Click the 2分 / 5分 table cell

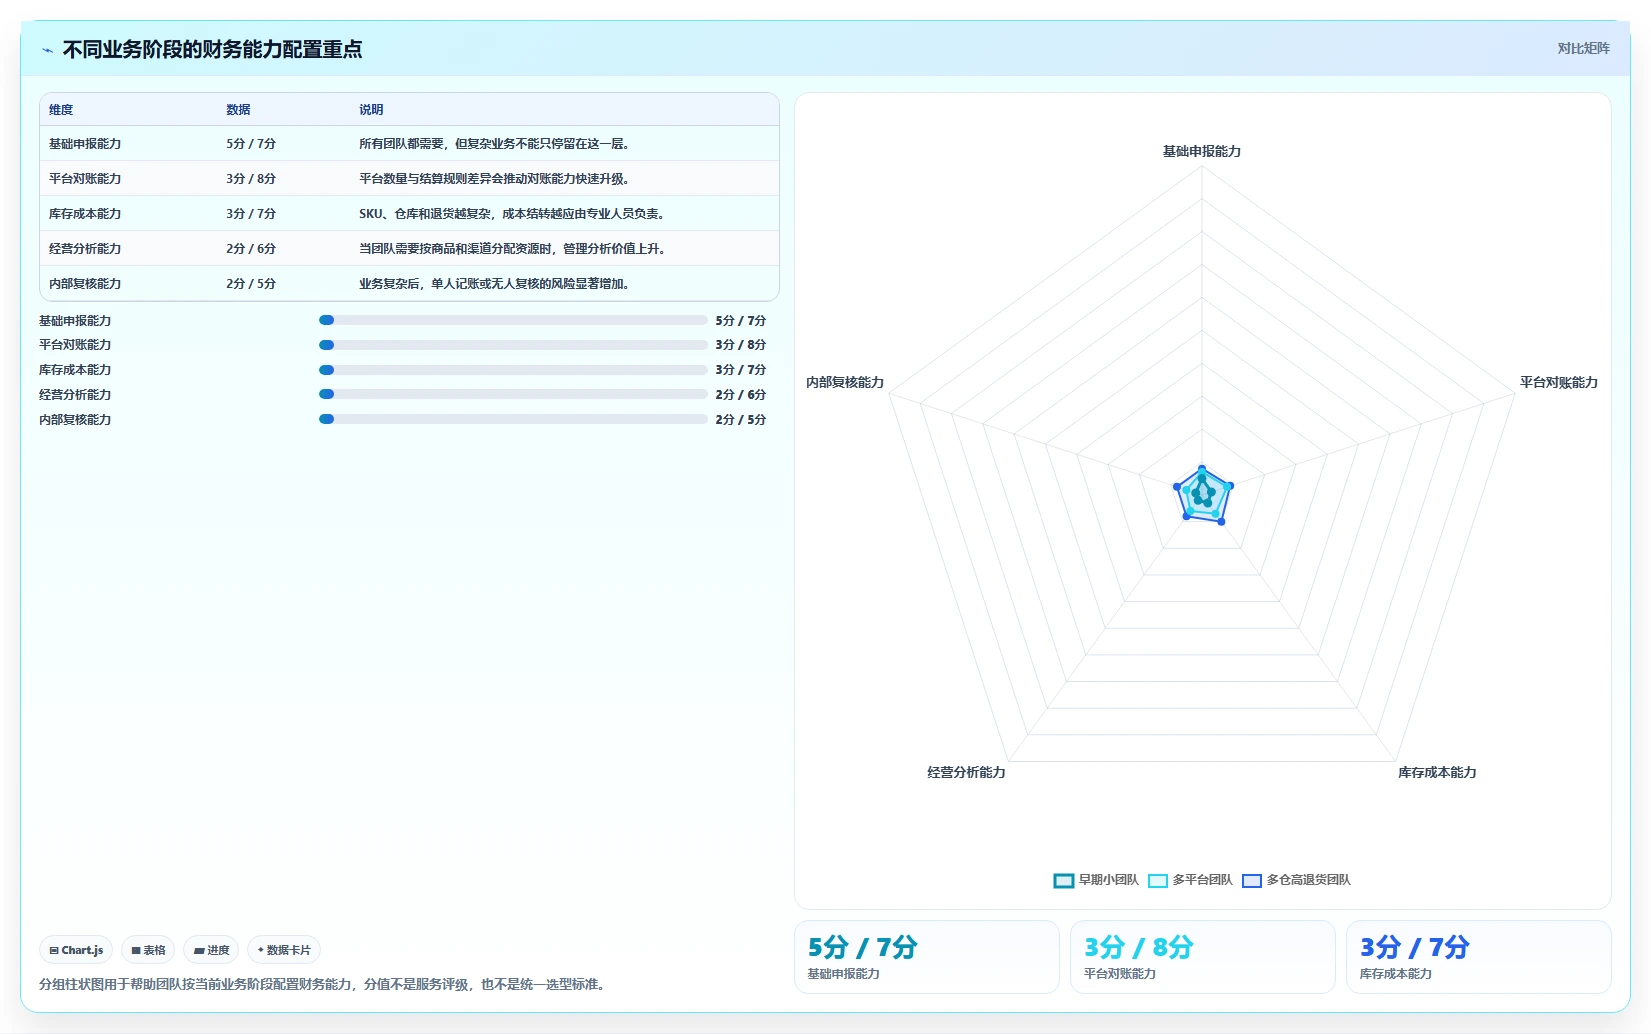tap(251, 284)
